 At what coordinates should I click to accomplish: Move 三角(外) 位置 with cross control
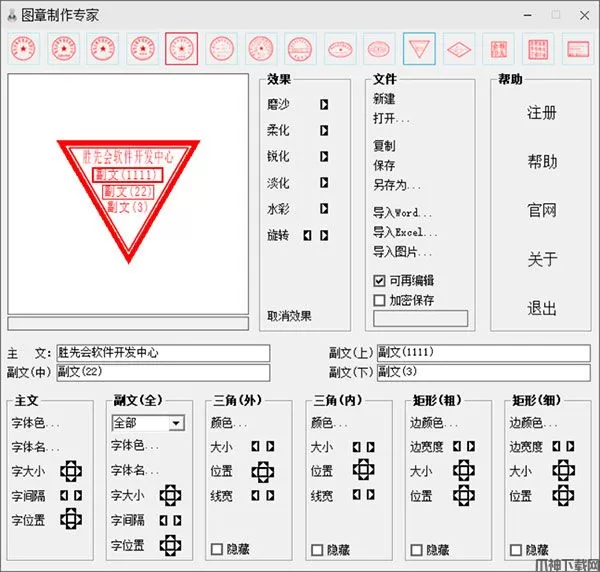(262, 472)
